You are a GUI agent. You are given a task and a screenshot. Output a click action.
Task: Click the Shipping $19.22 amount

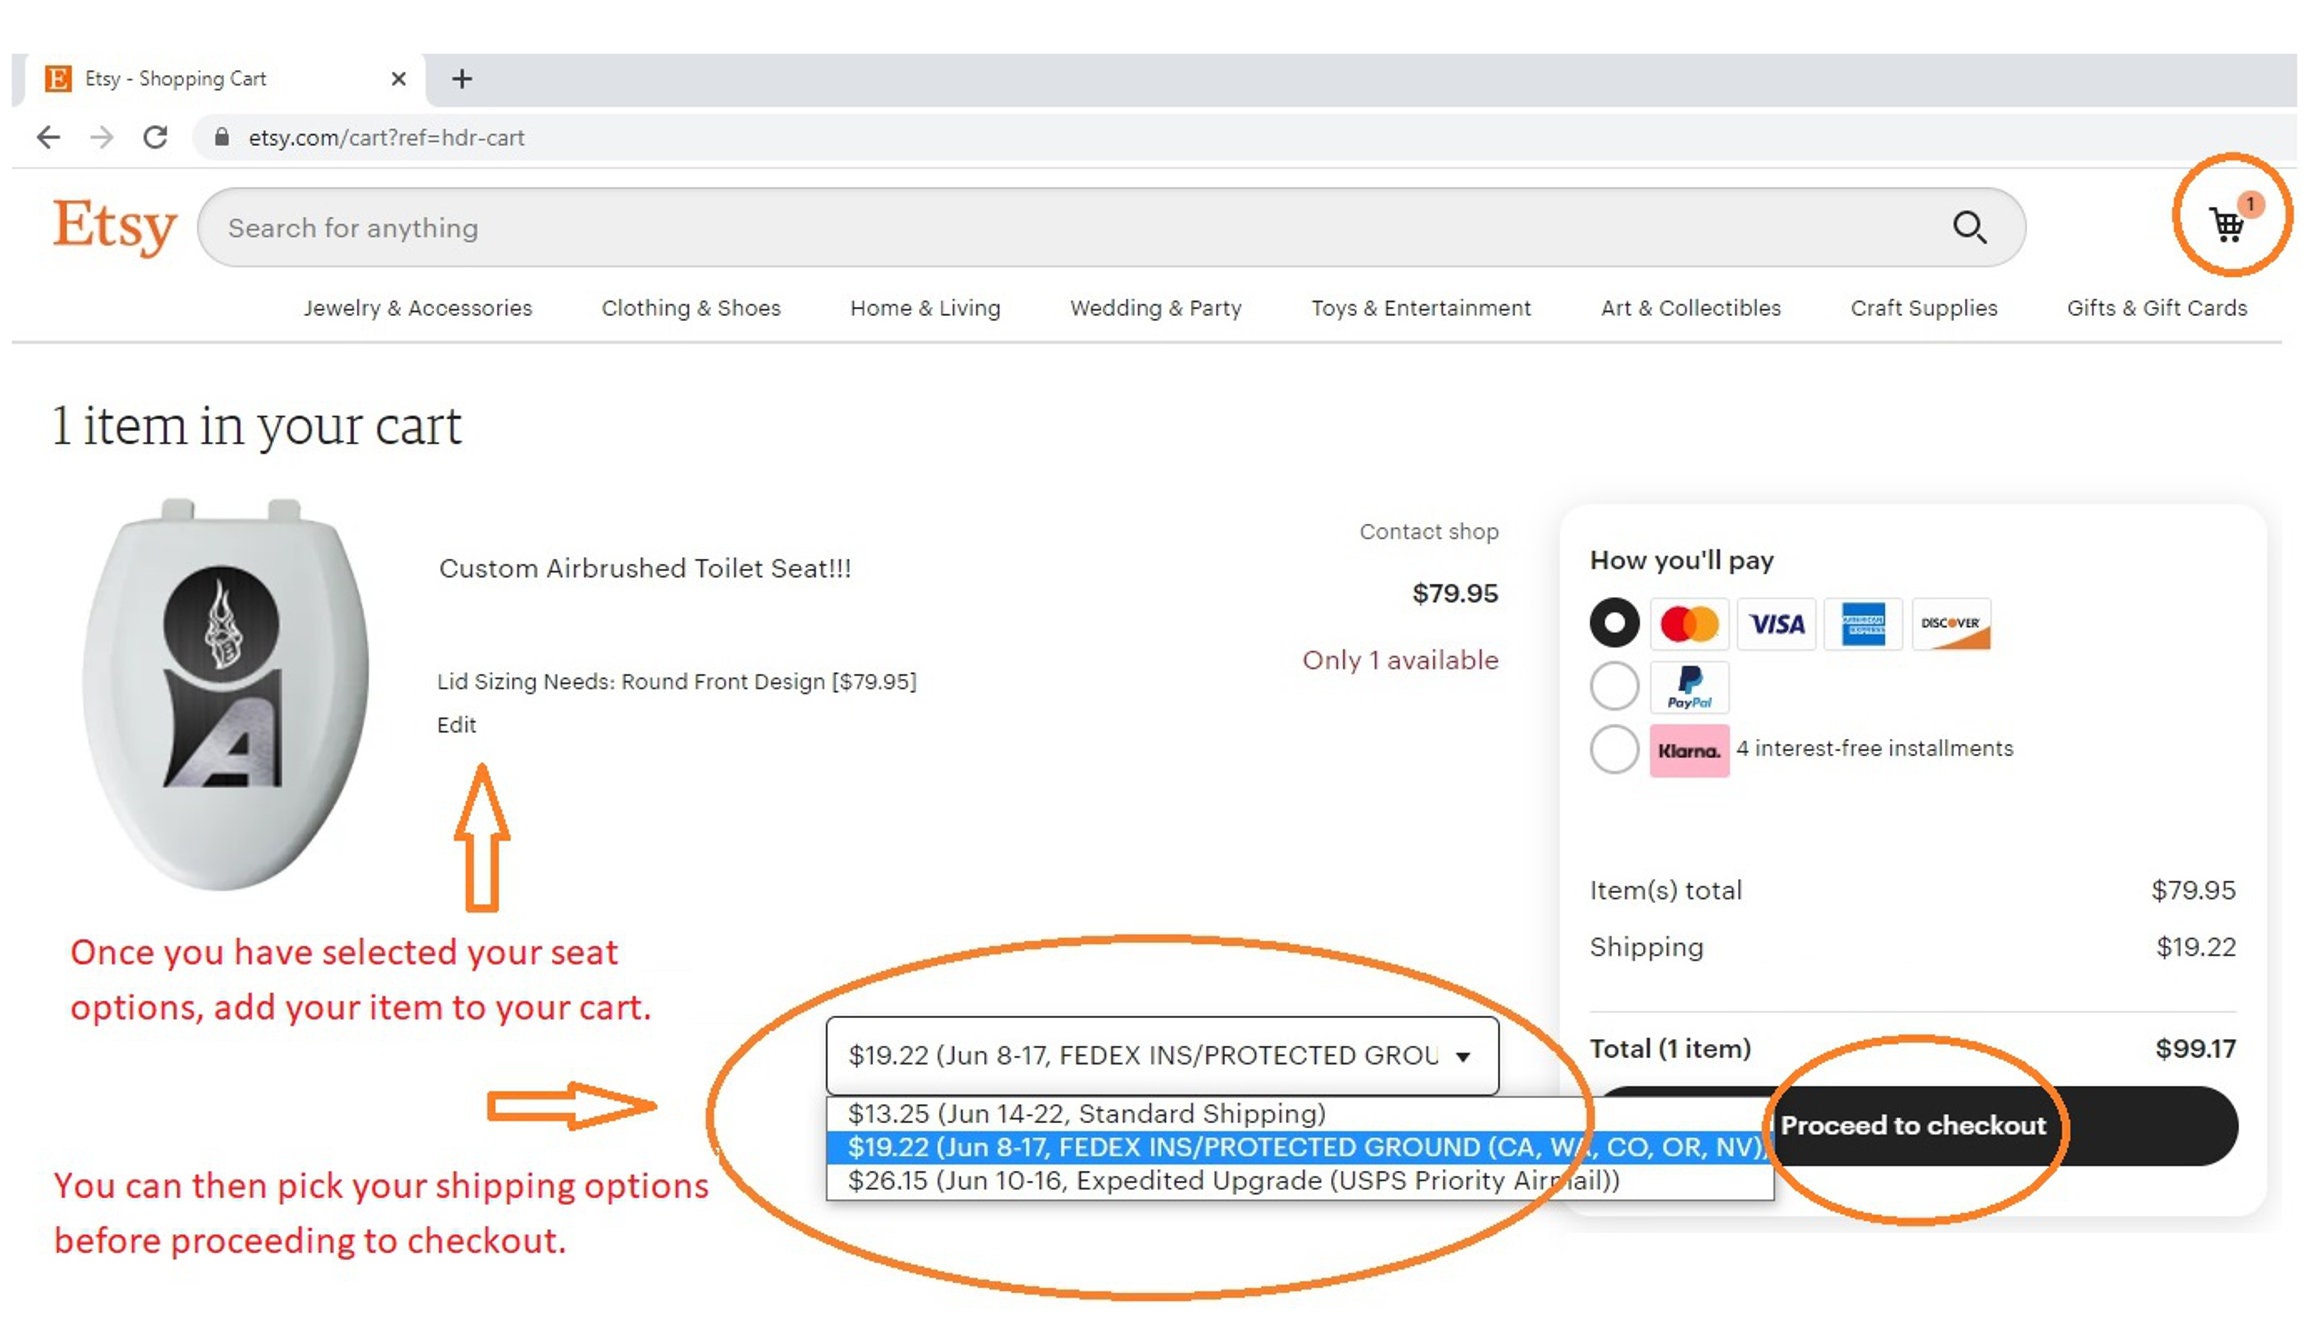[x=2196, y=947]
